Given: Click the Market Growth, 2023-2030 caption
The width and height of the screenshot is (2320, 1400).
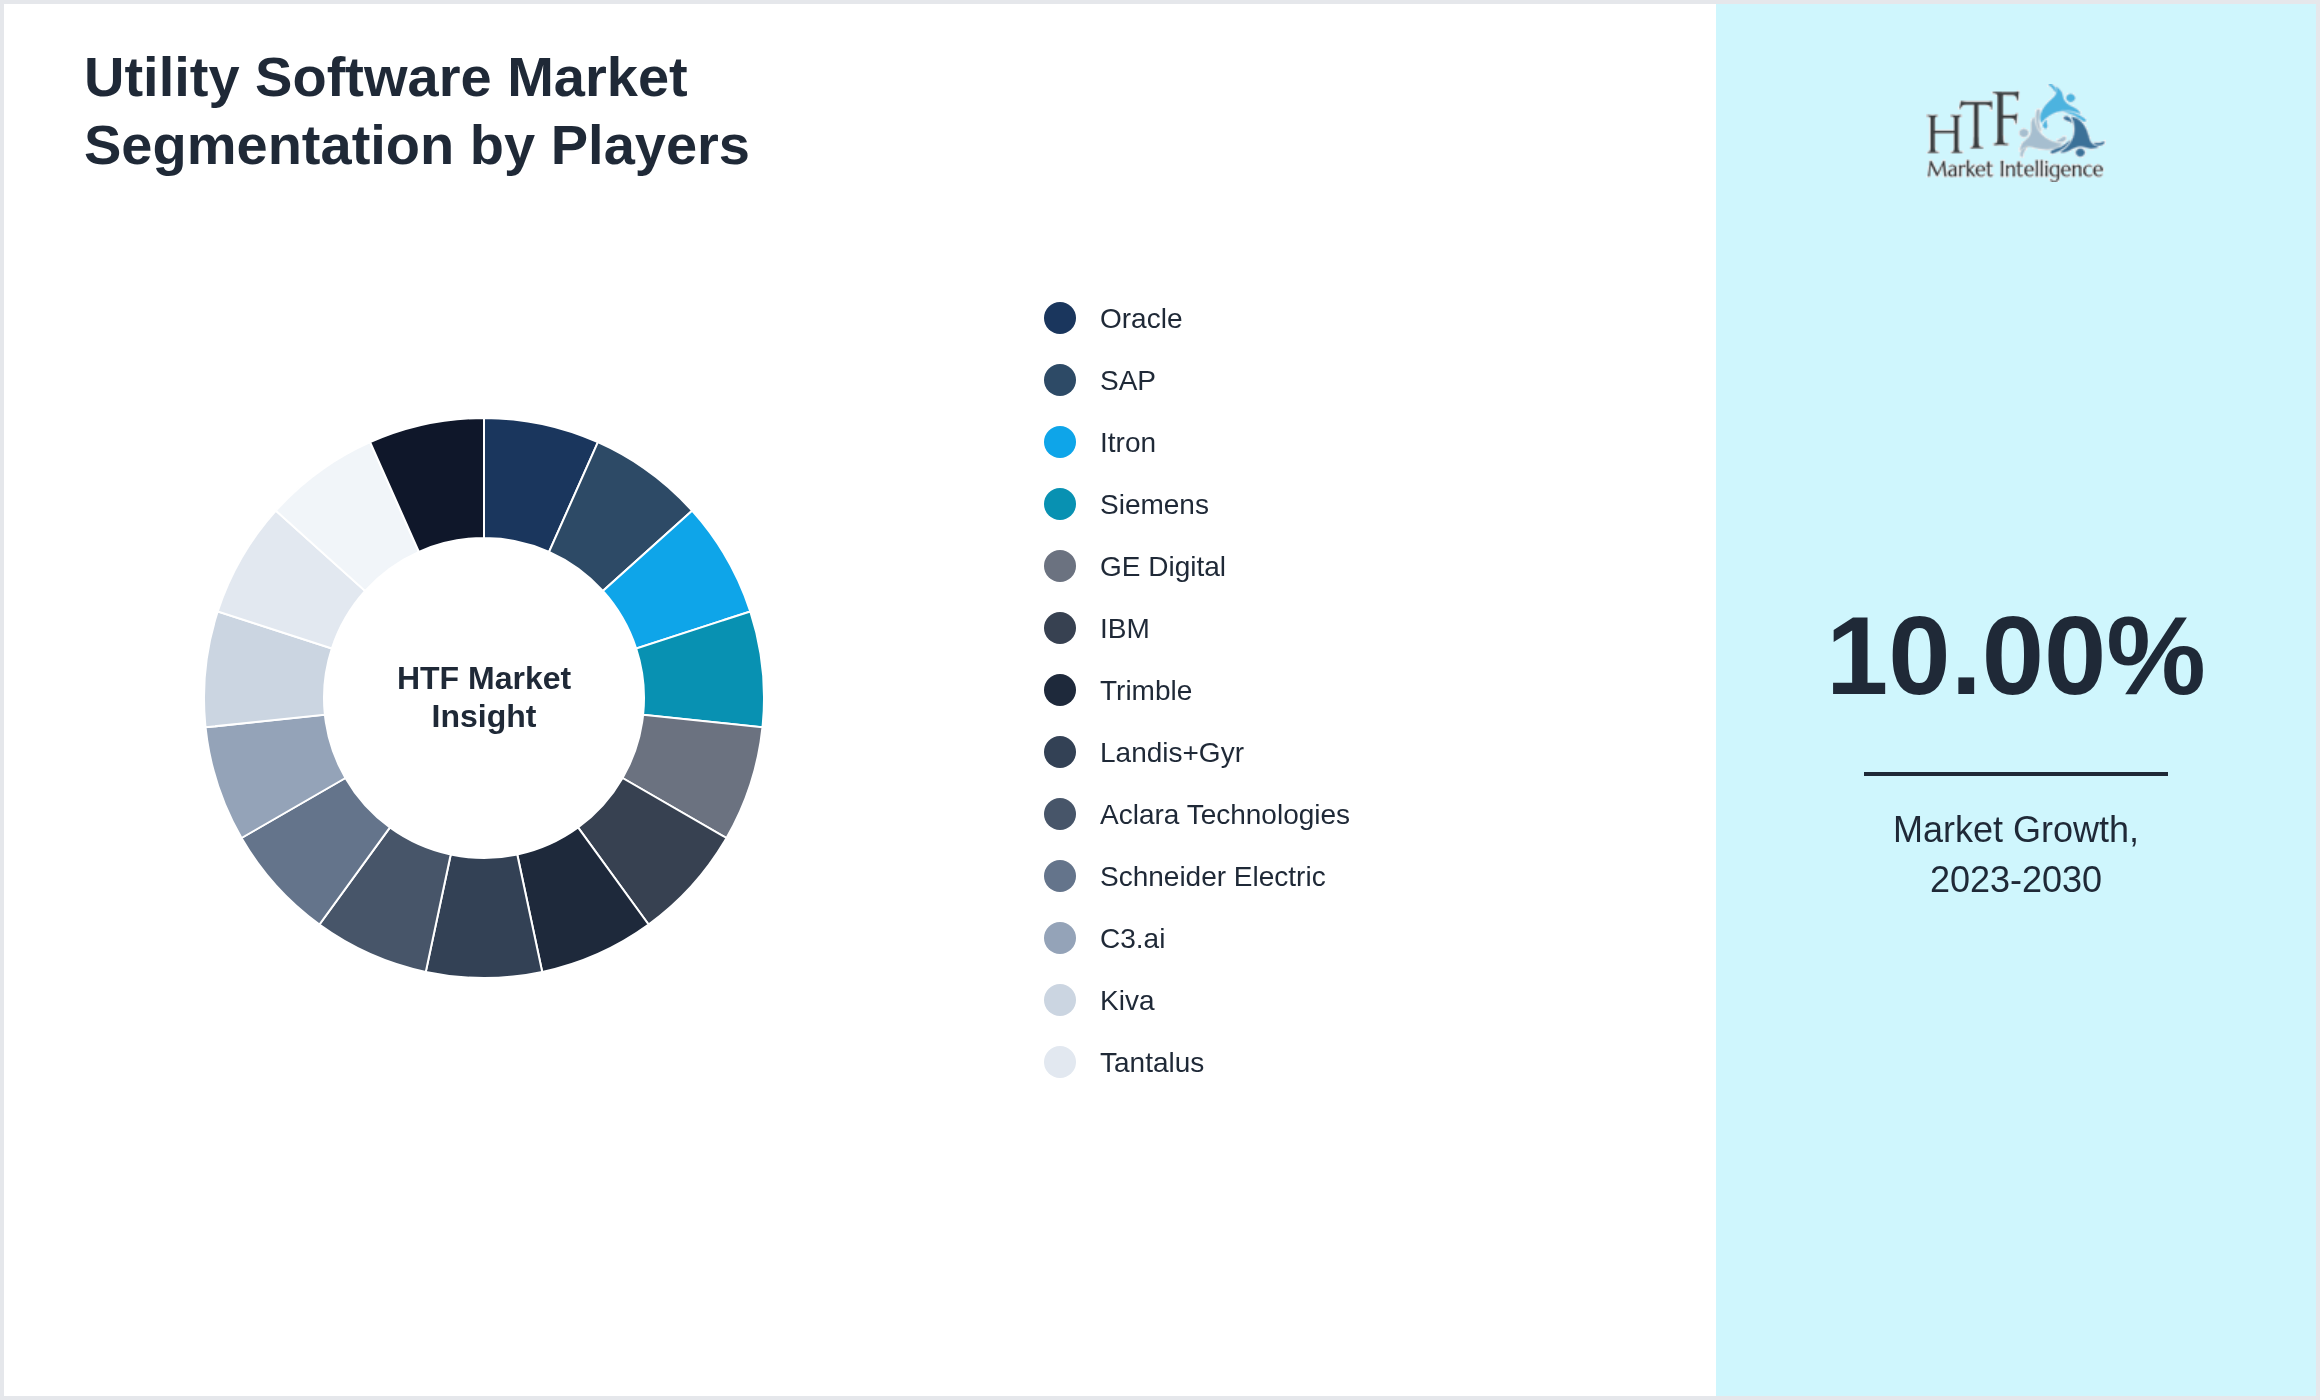Looking at the screenshot, I should pyautogui.click(x=2015, y=854).
